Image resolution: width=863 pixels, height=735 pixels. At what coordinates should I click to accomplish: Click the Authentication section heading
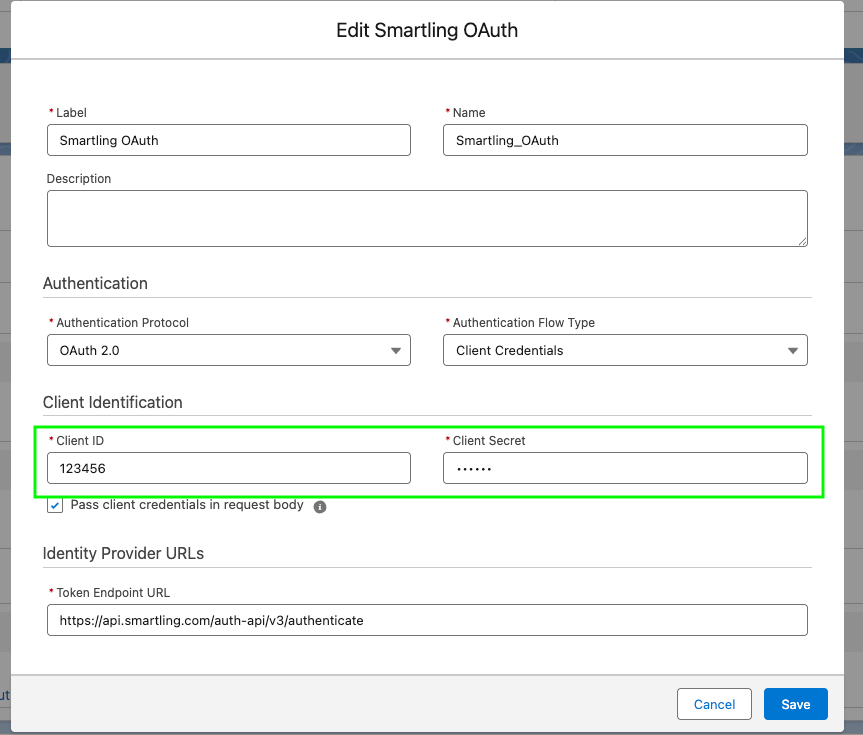95,284
